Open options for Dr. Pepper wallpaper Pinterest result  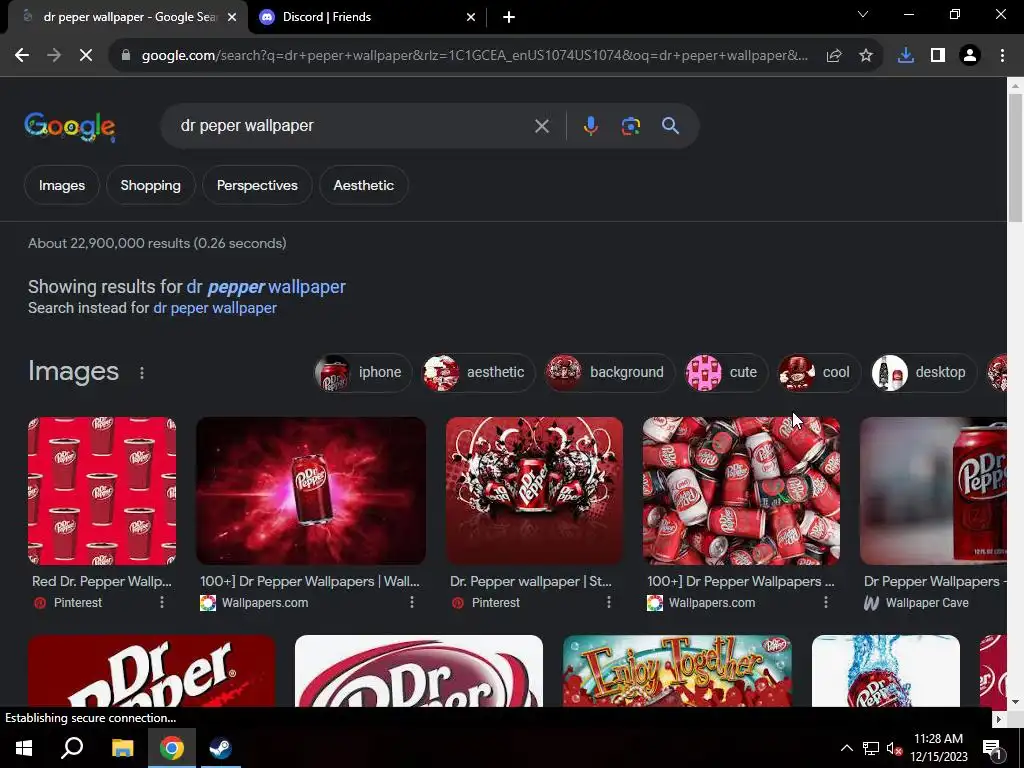pos(609,602)
